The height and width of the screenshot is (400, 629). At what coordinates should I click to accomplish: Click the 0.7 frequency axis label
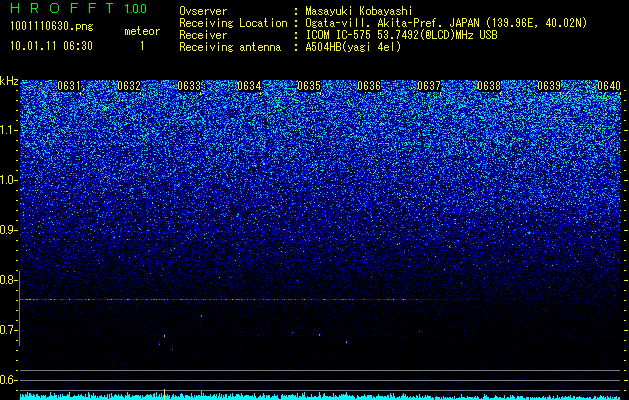(x=8, y=330)
